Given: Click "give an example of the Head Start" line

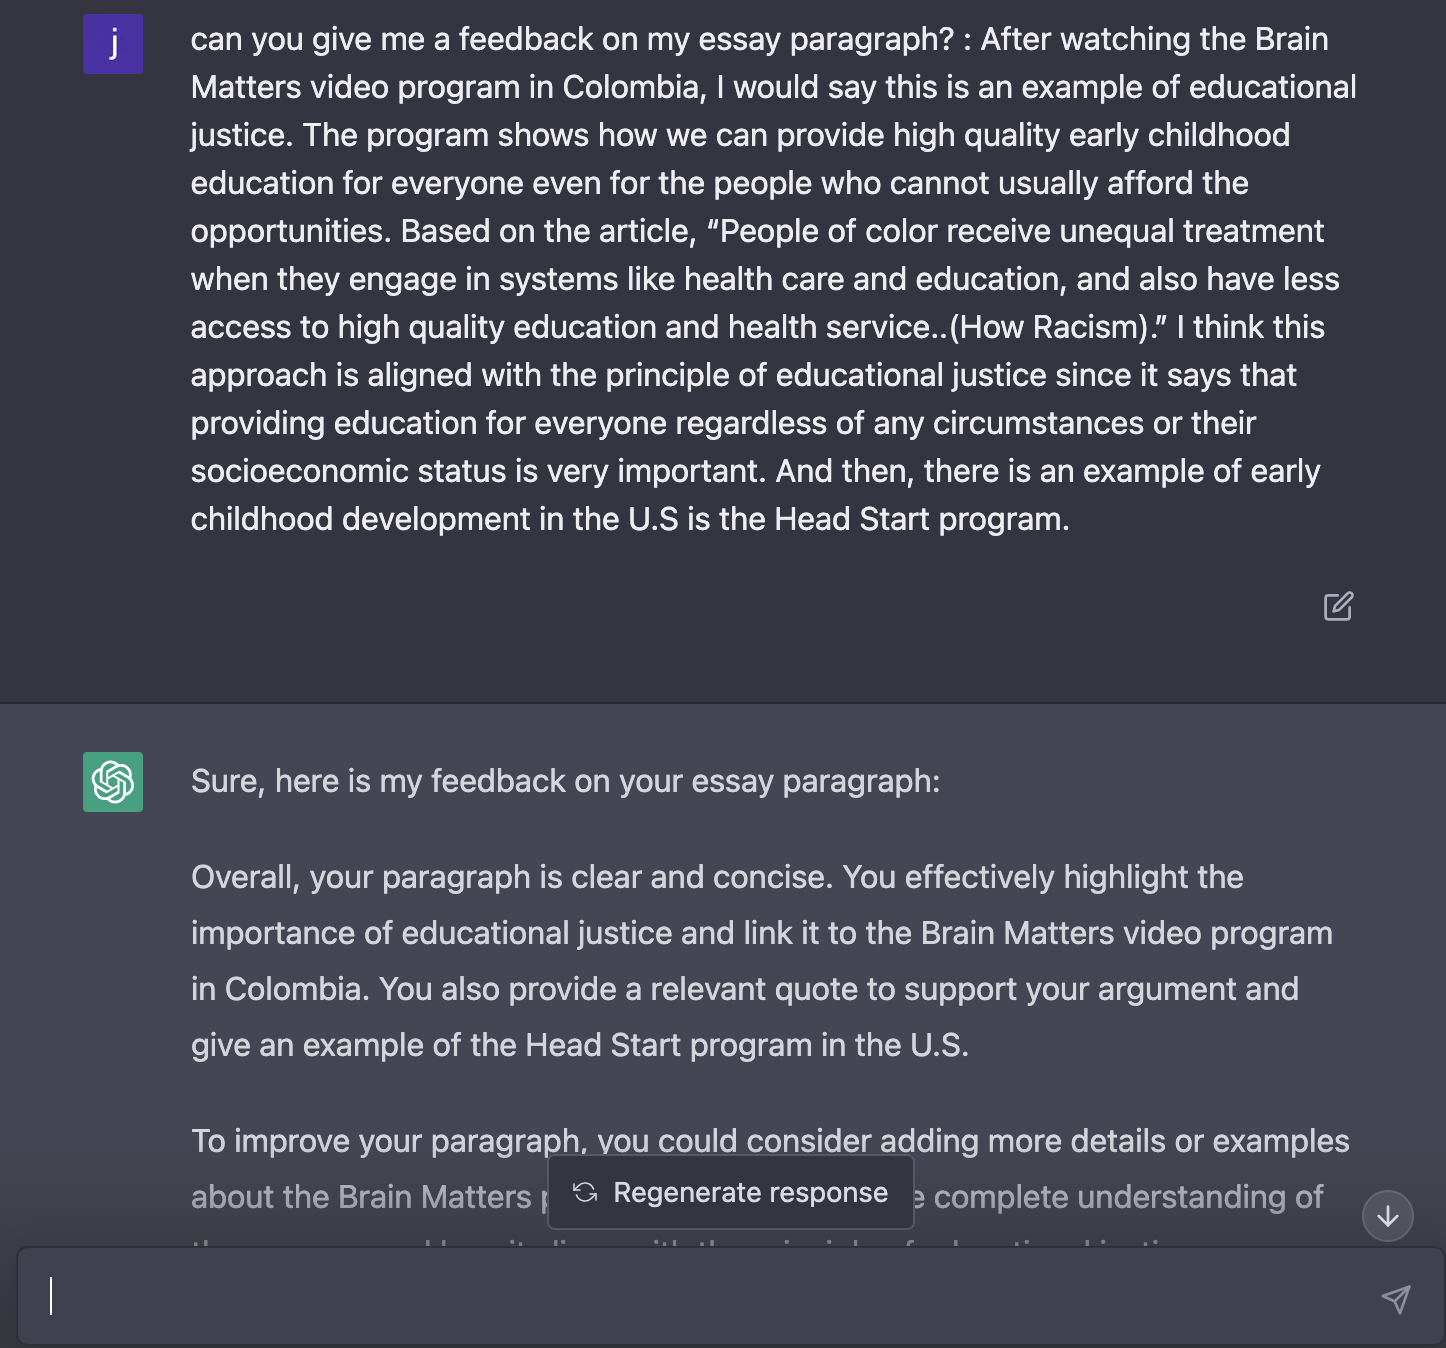Looking at the screenshot, I should [x=580, y=1046].
